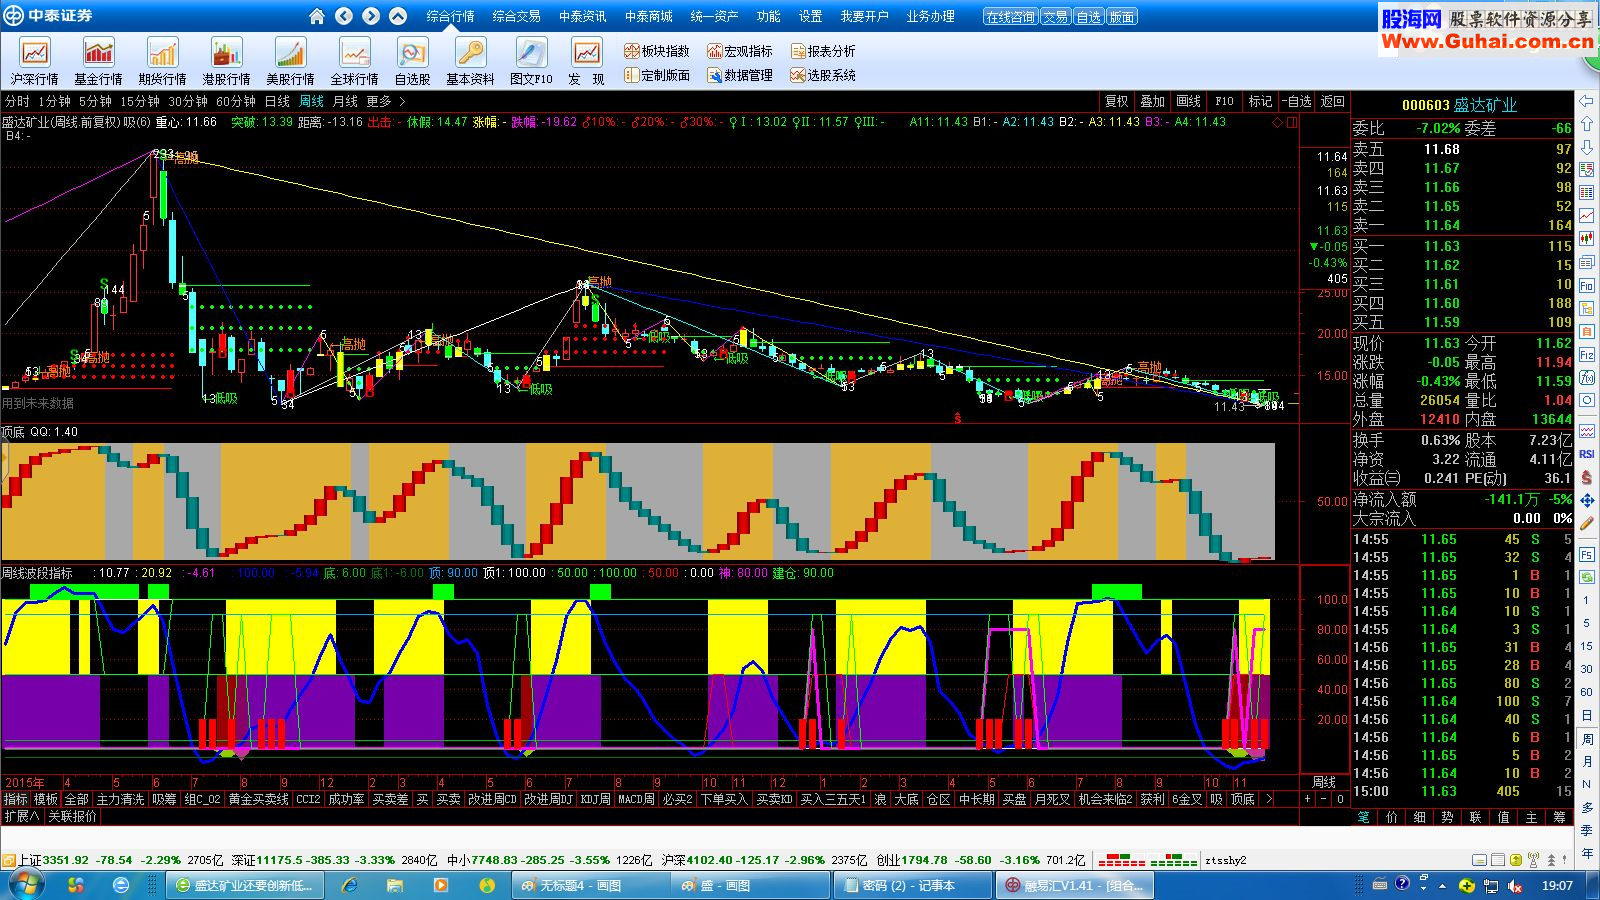
Task: Click the FS icon in right sidebar
Action: (1587, 554)
